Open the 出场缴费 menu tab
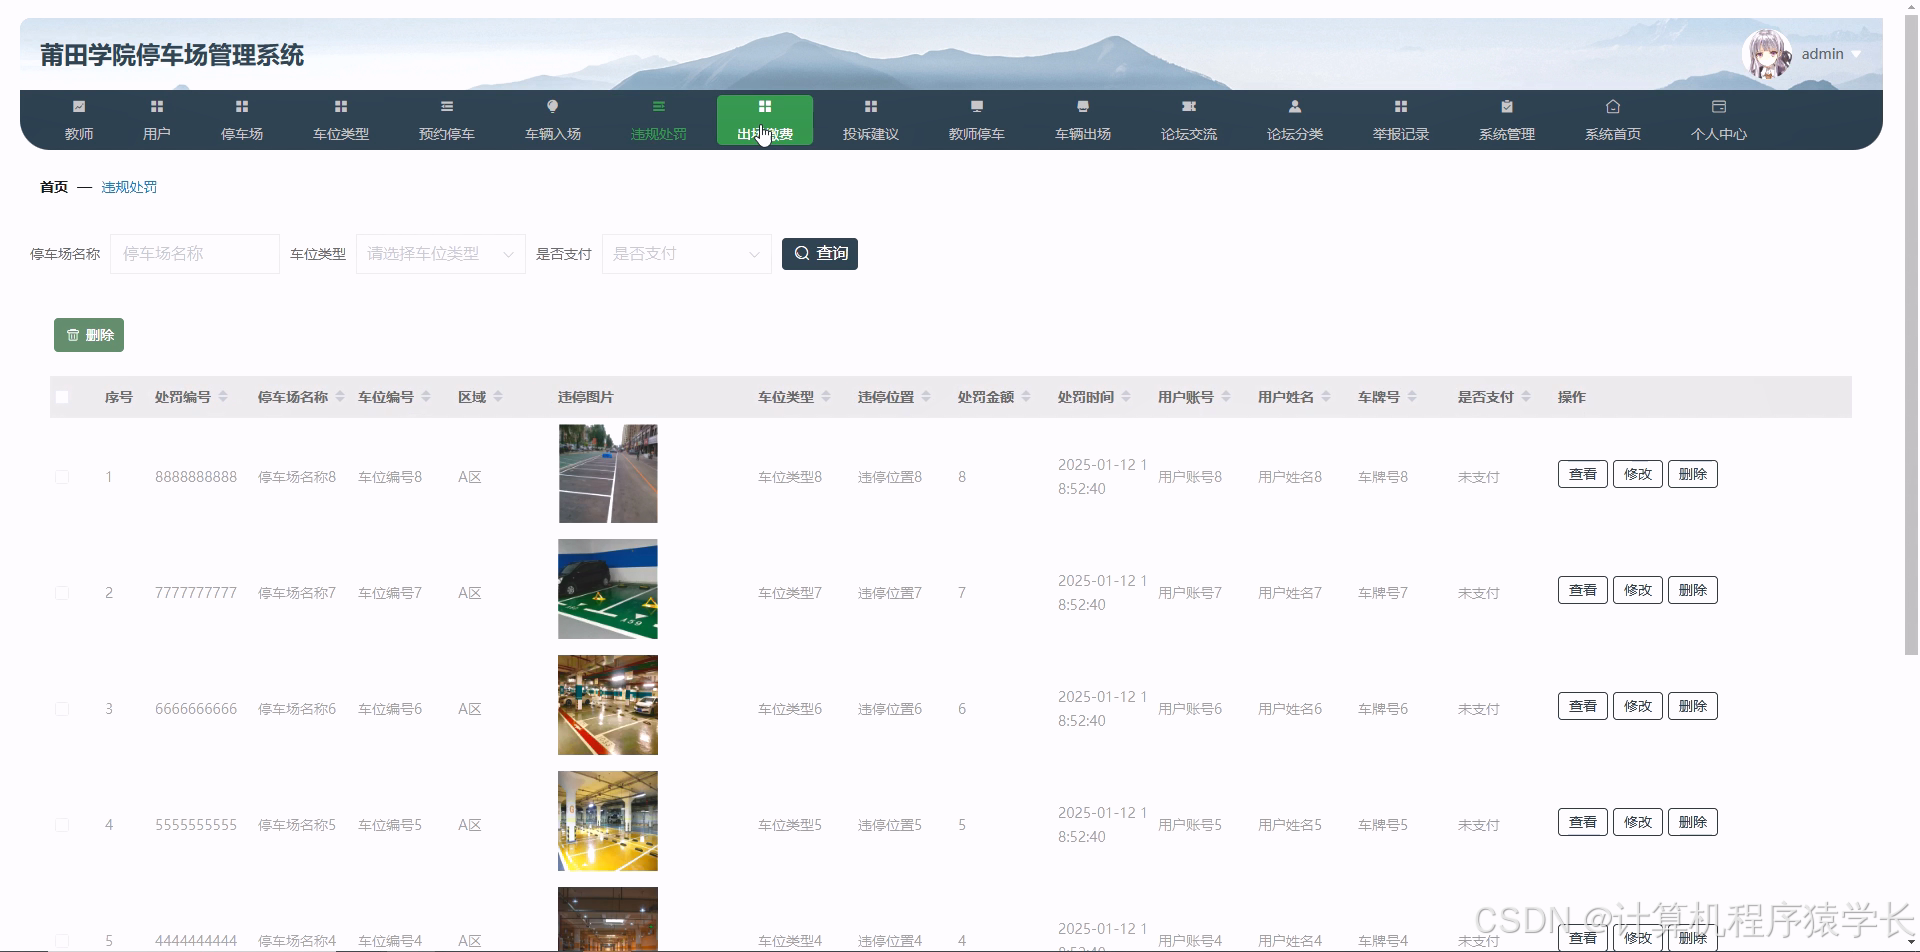This screenshot has width=1920, height=952. pos(765,120)
